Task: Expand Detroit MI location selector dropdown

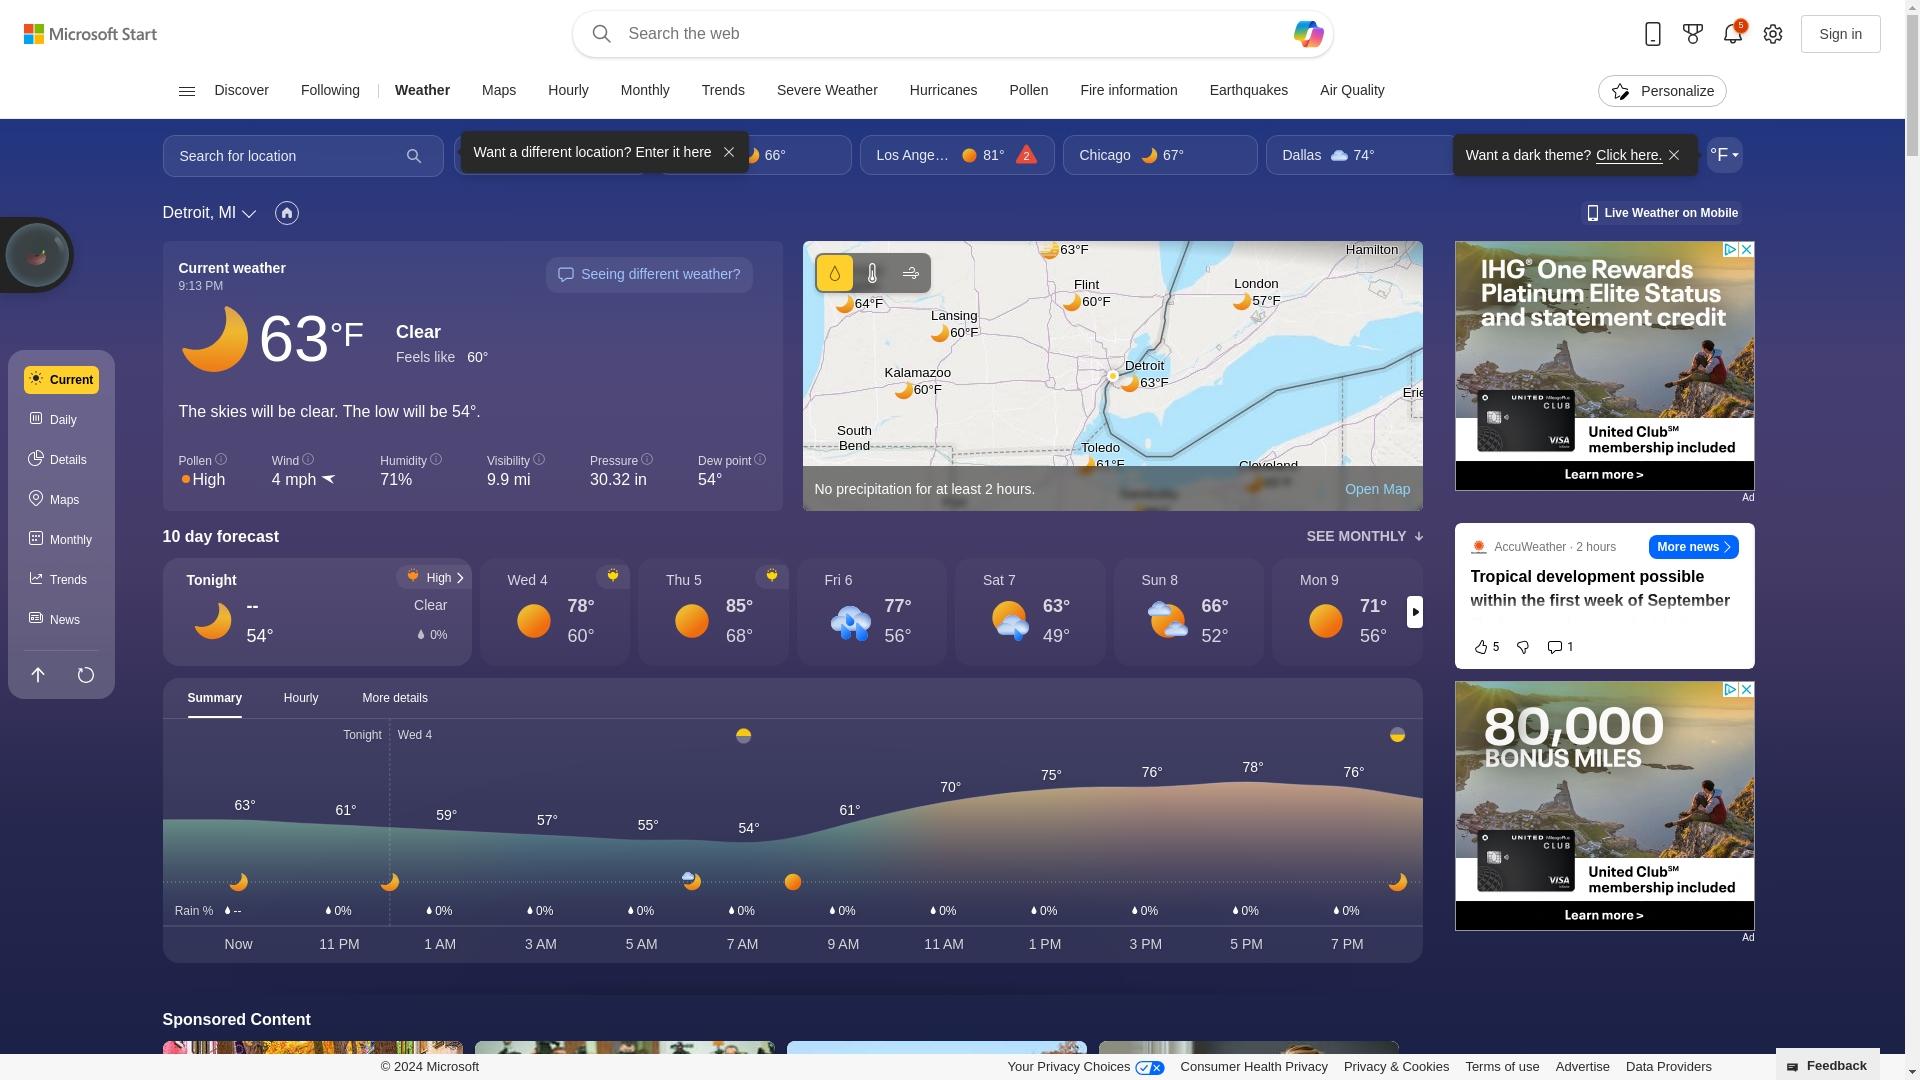Action: (x=249, y=212)
